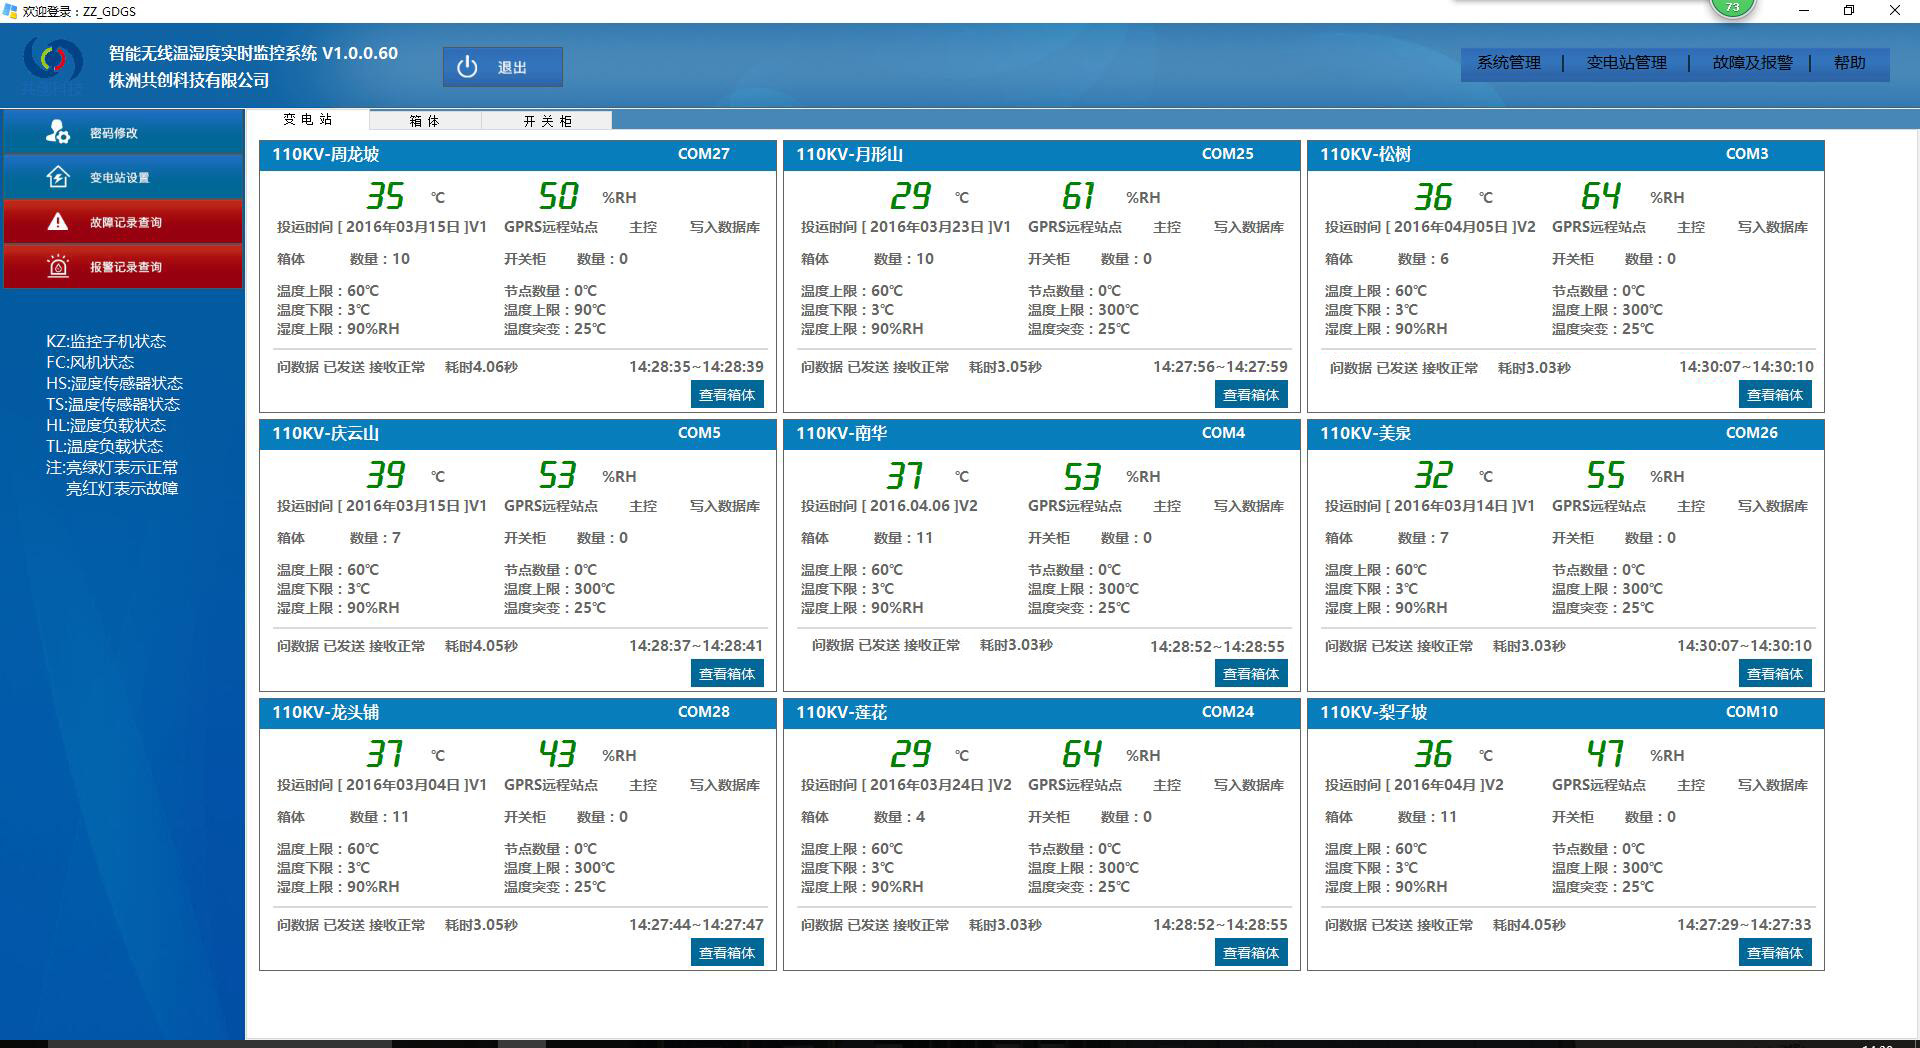Click 查看箱体 for 110KV-南华

1251,674
